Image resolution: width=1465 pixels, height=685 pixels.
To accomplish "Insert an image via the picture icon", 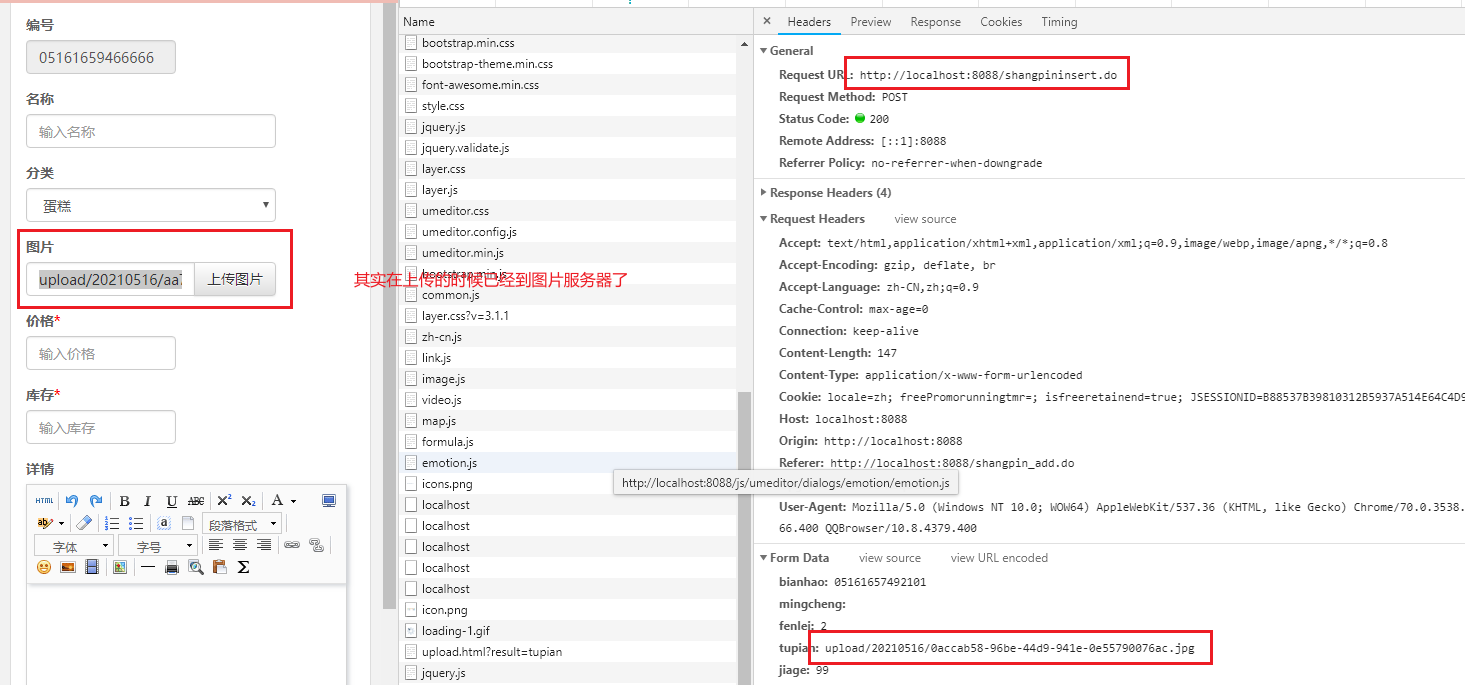I will [68, 567].
